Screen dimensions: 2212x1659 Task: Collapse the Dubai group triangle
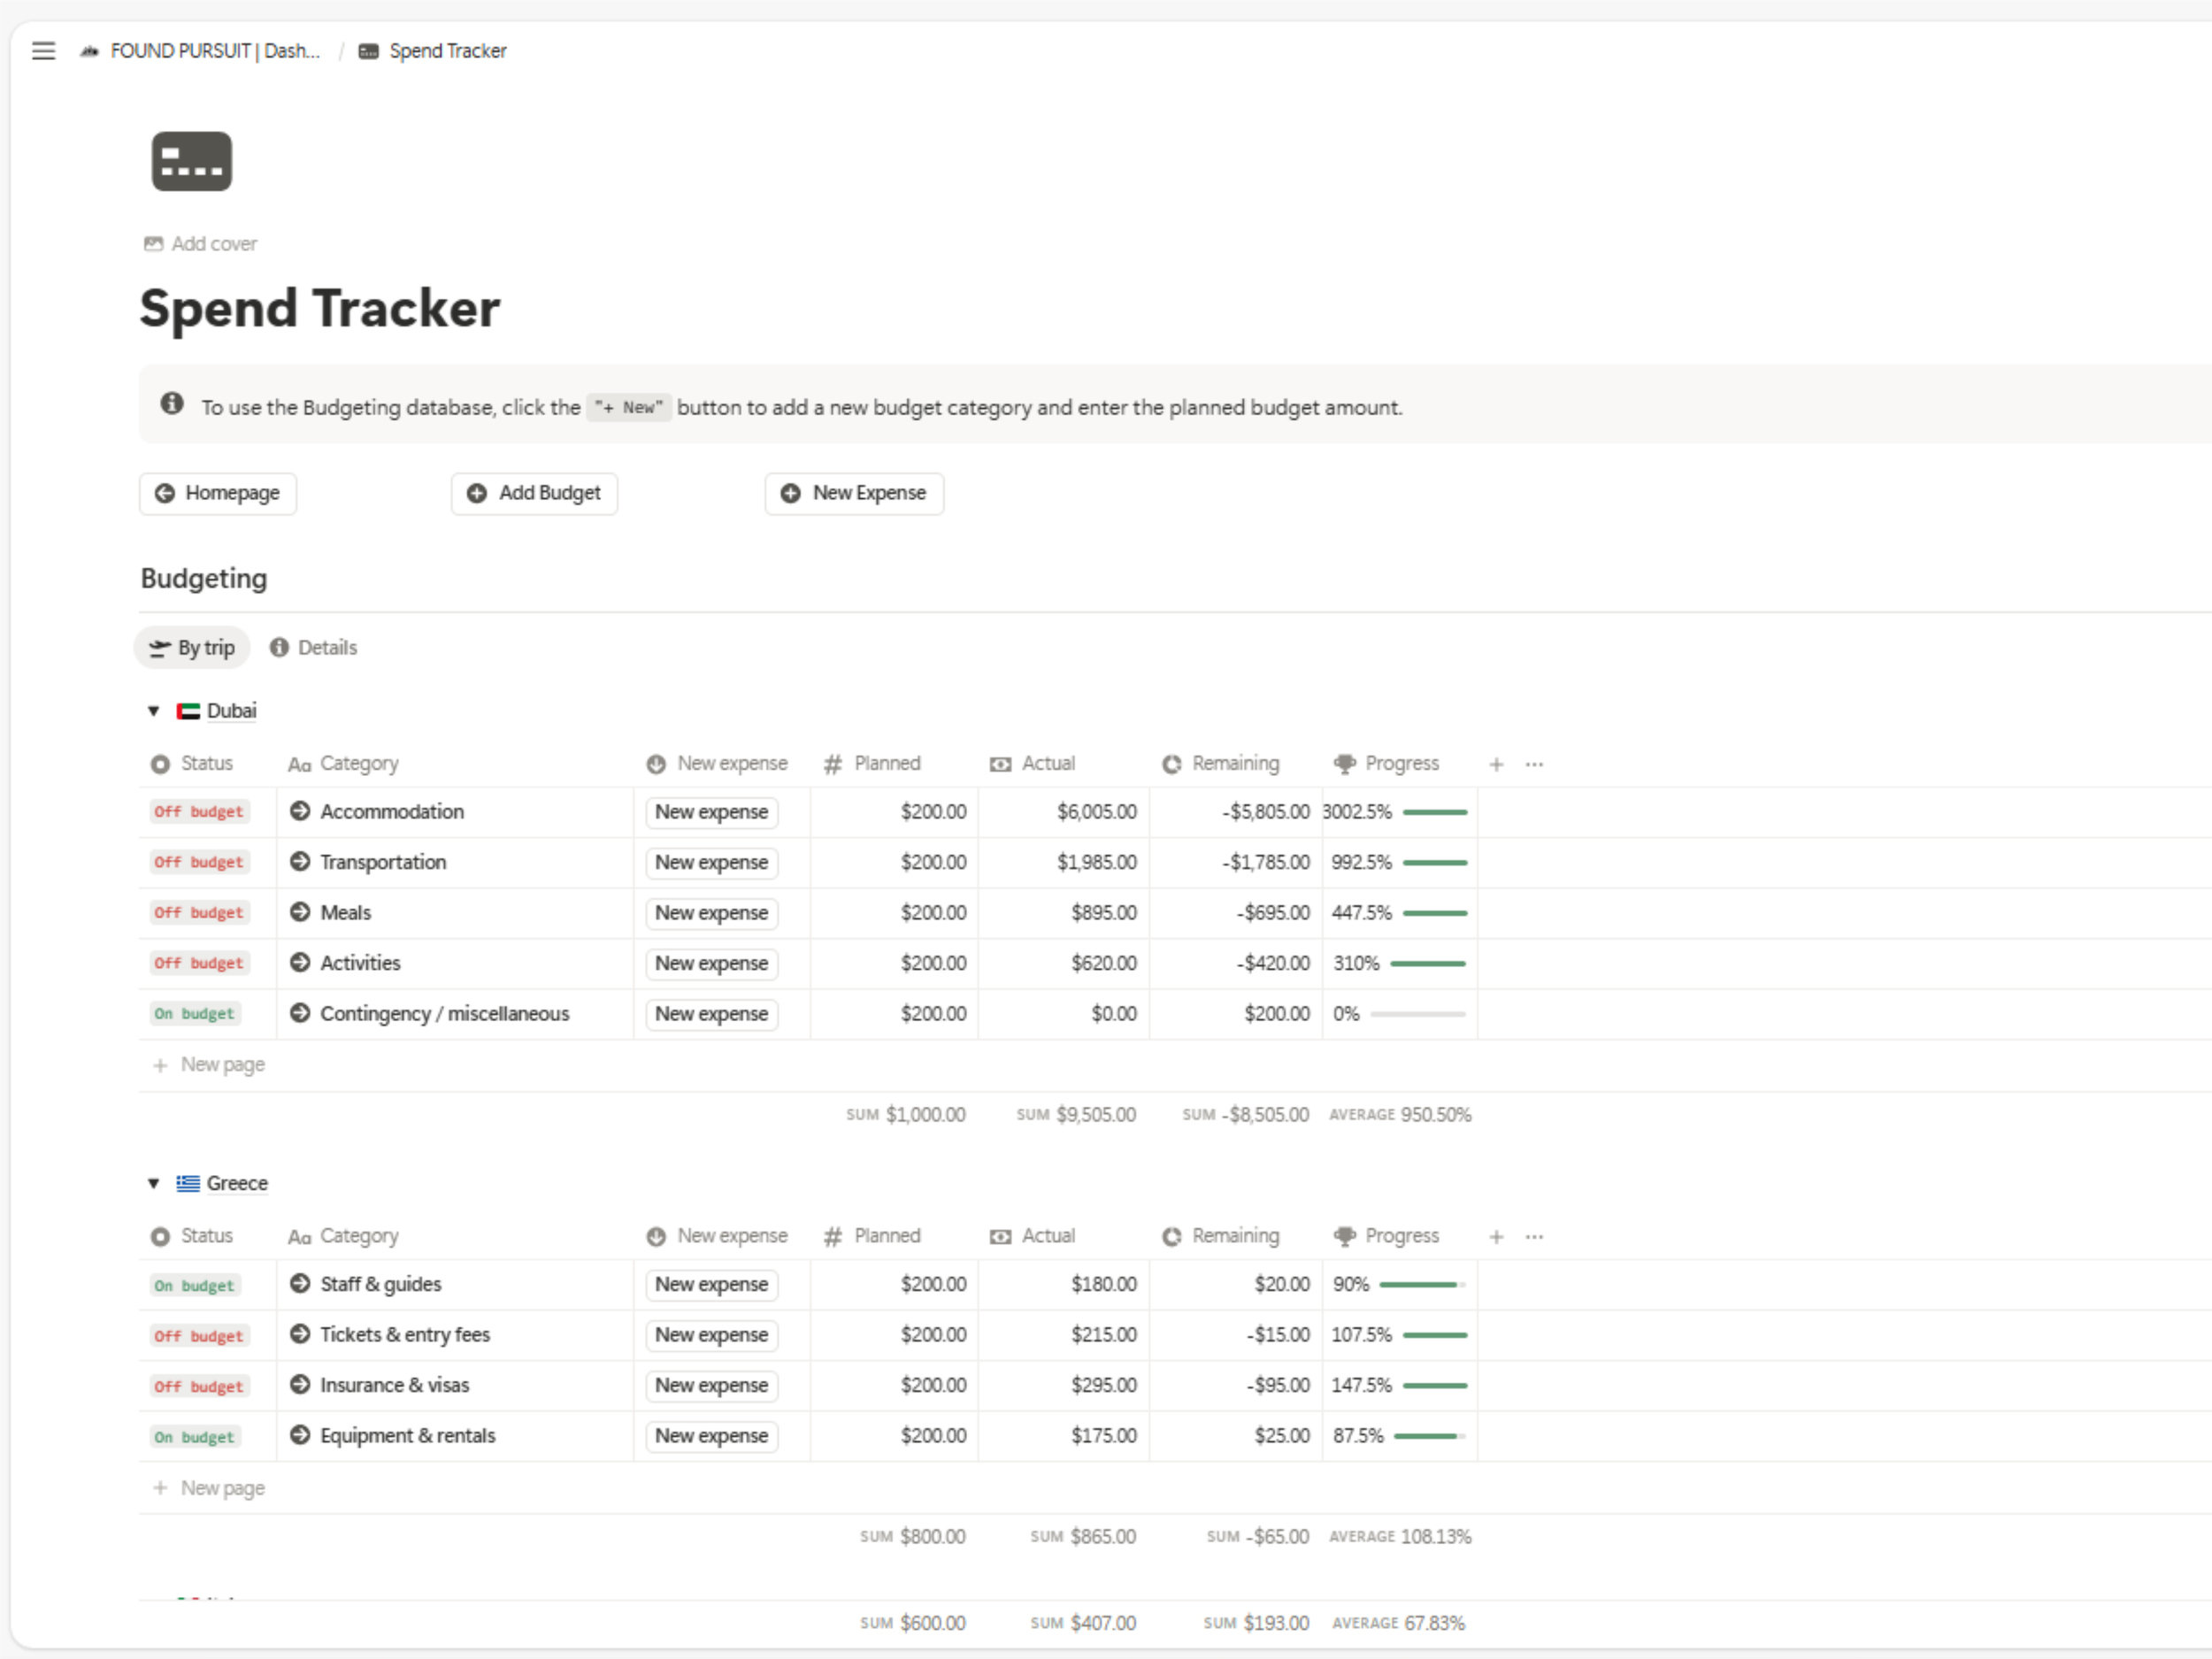tap(153, 711)
